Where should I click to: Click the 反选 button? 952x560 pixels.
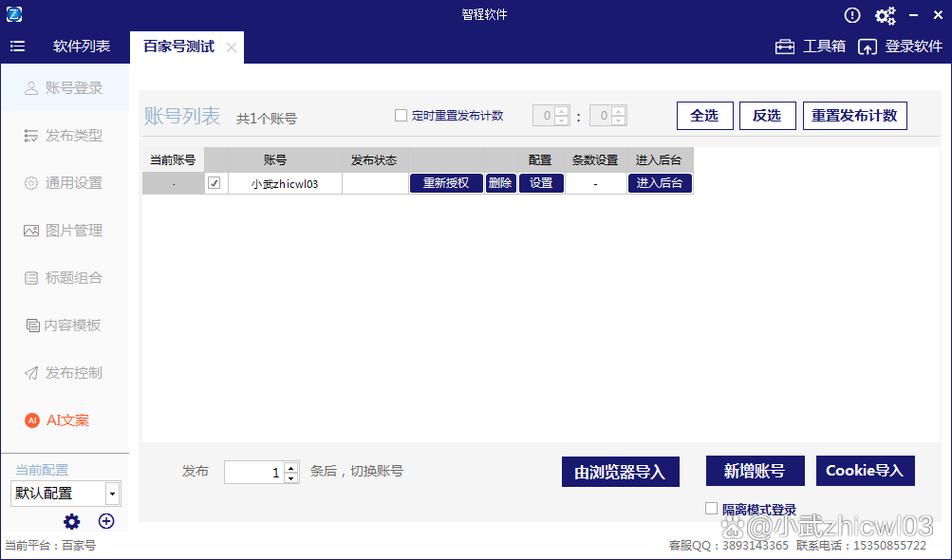point(767,115)
